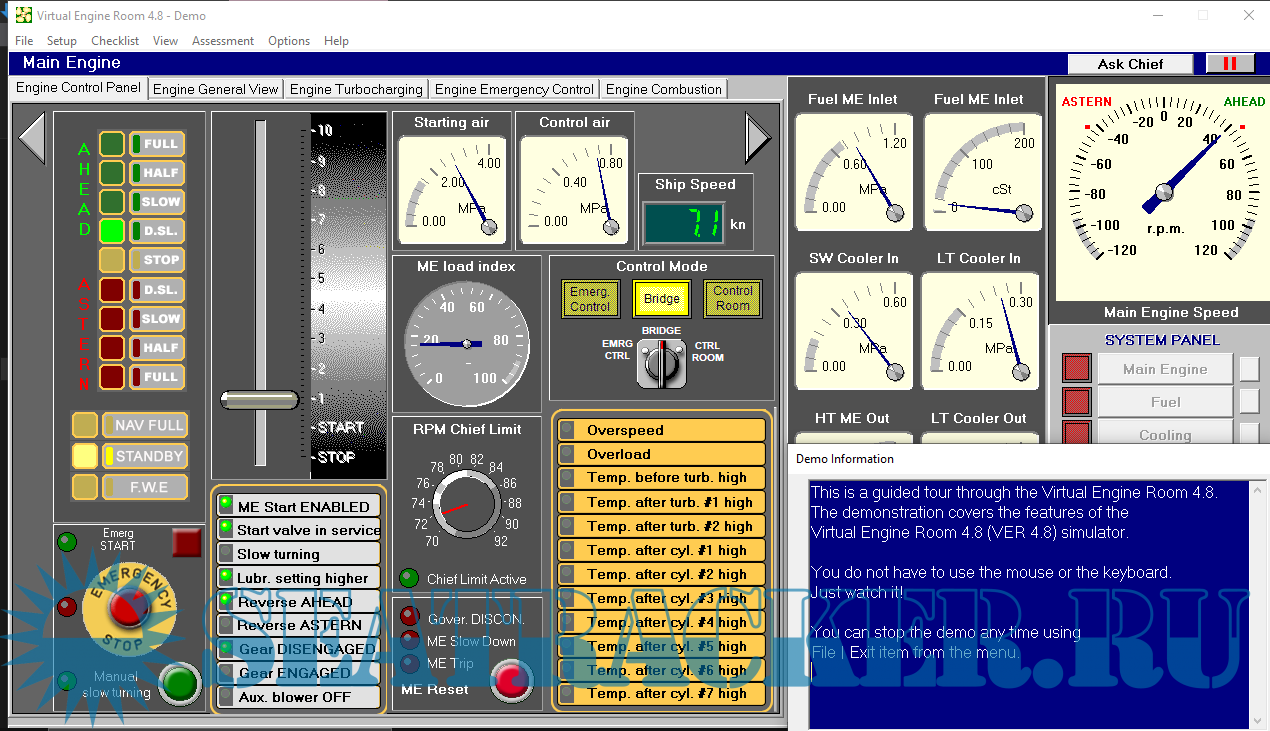Image resolution: width=1270 pixels, height=731 pixels.
Task: Click the red indicator beside Main Engine
Action: tap(1076, 369)
